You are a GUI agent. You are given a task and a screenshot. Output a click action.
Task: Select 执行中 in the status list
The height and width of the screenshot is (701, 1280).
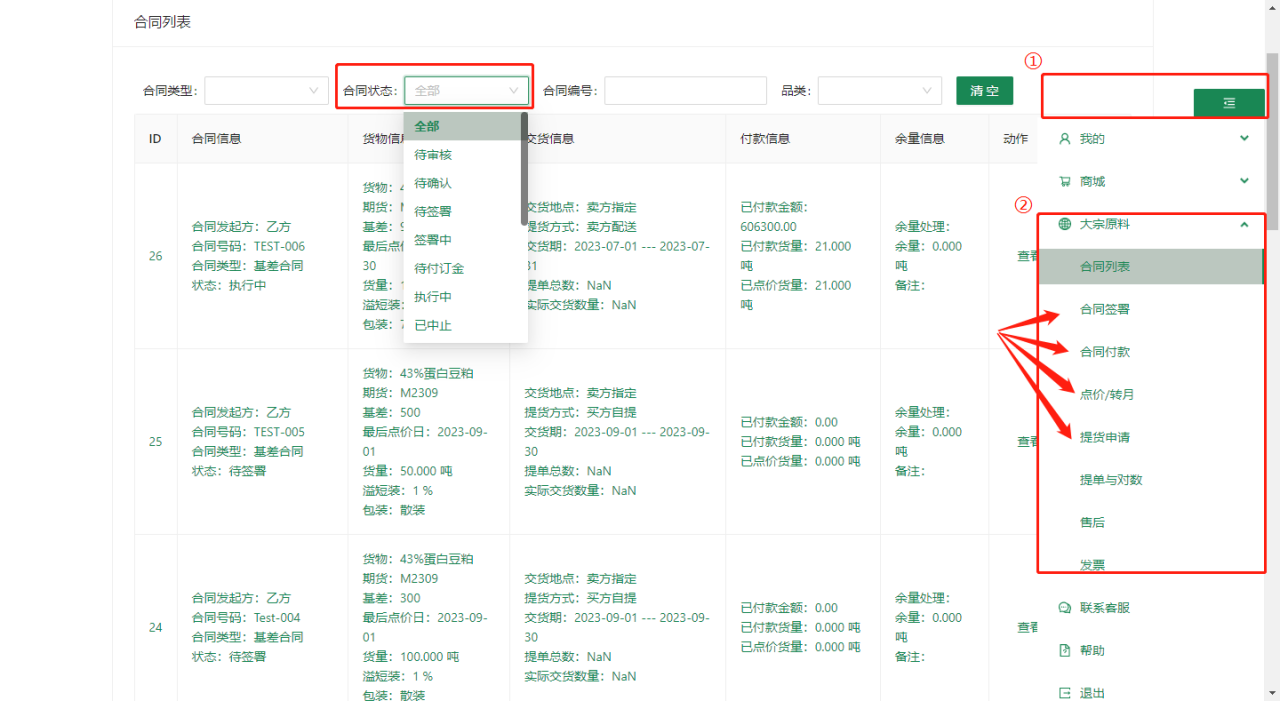point(462,297)
